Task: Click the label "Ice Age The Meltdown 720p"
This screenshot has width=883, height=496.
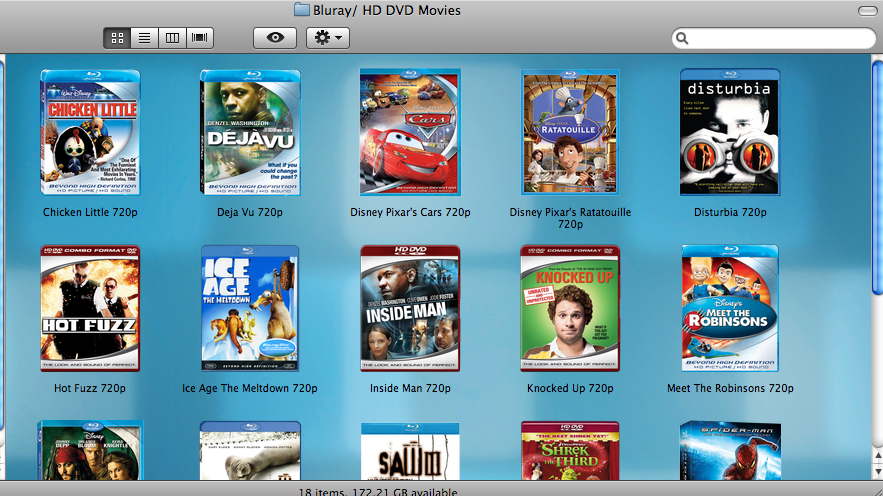Action: [x=250, y=388]
